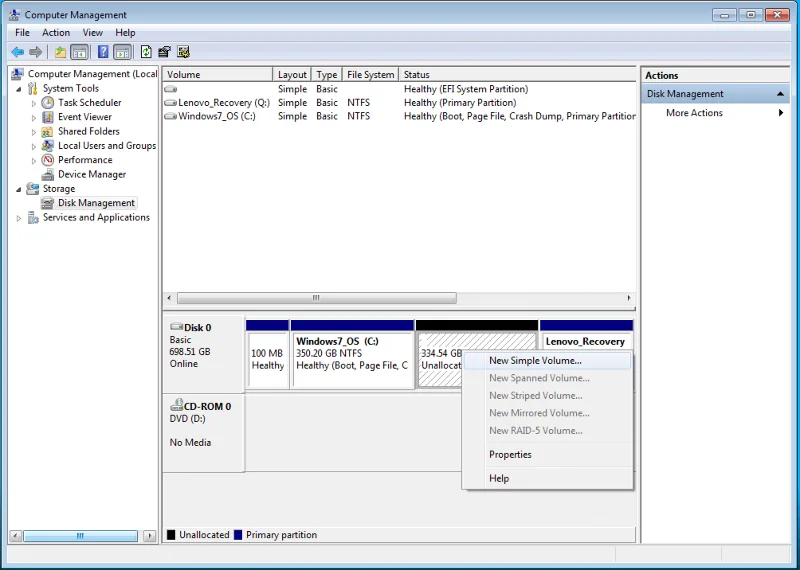Expand Services and Applications node
Screen dimensions: 800x570
click(x=19, y=218)
